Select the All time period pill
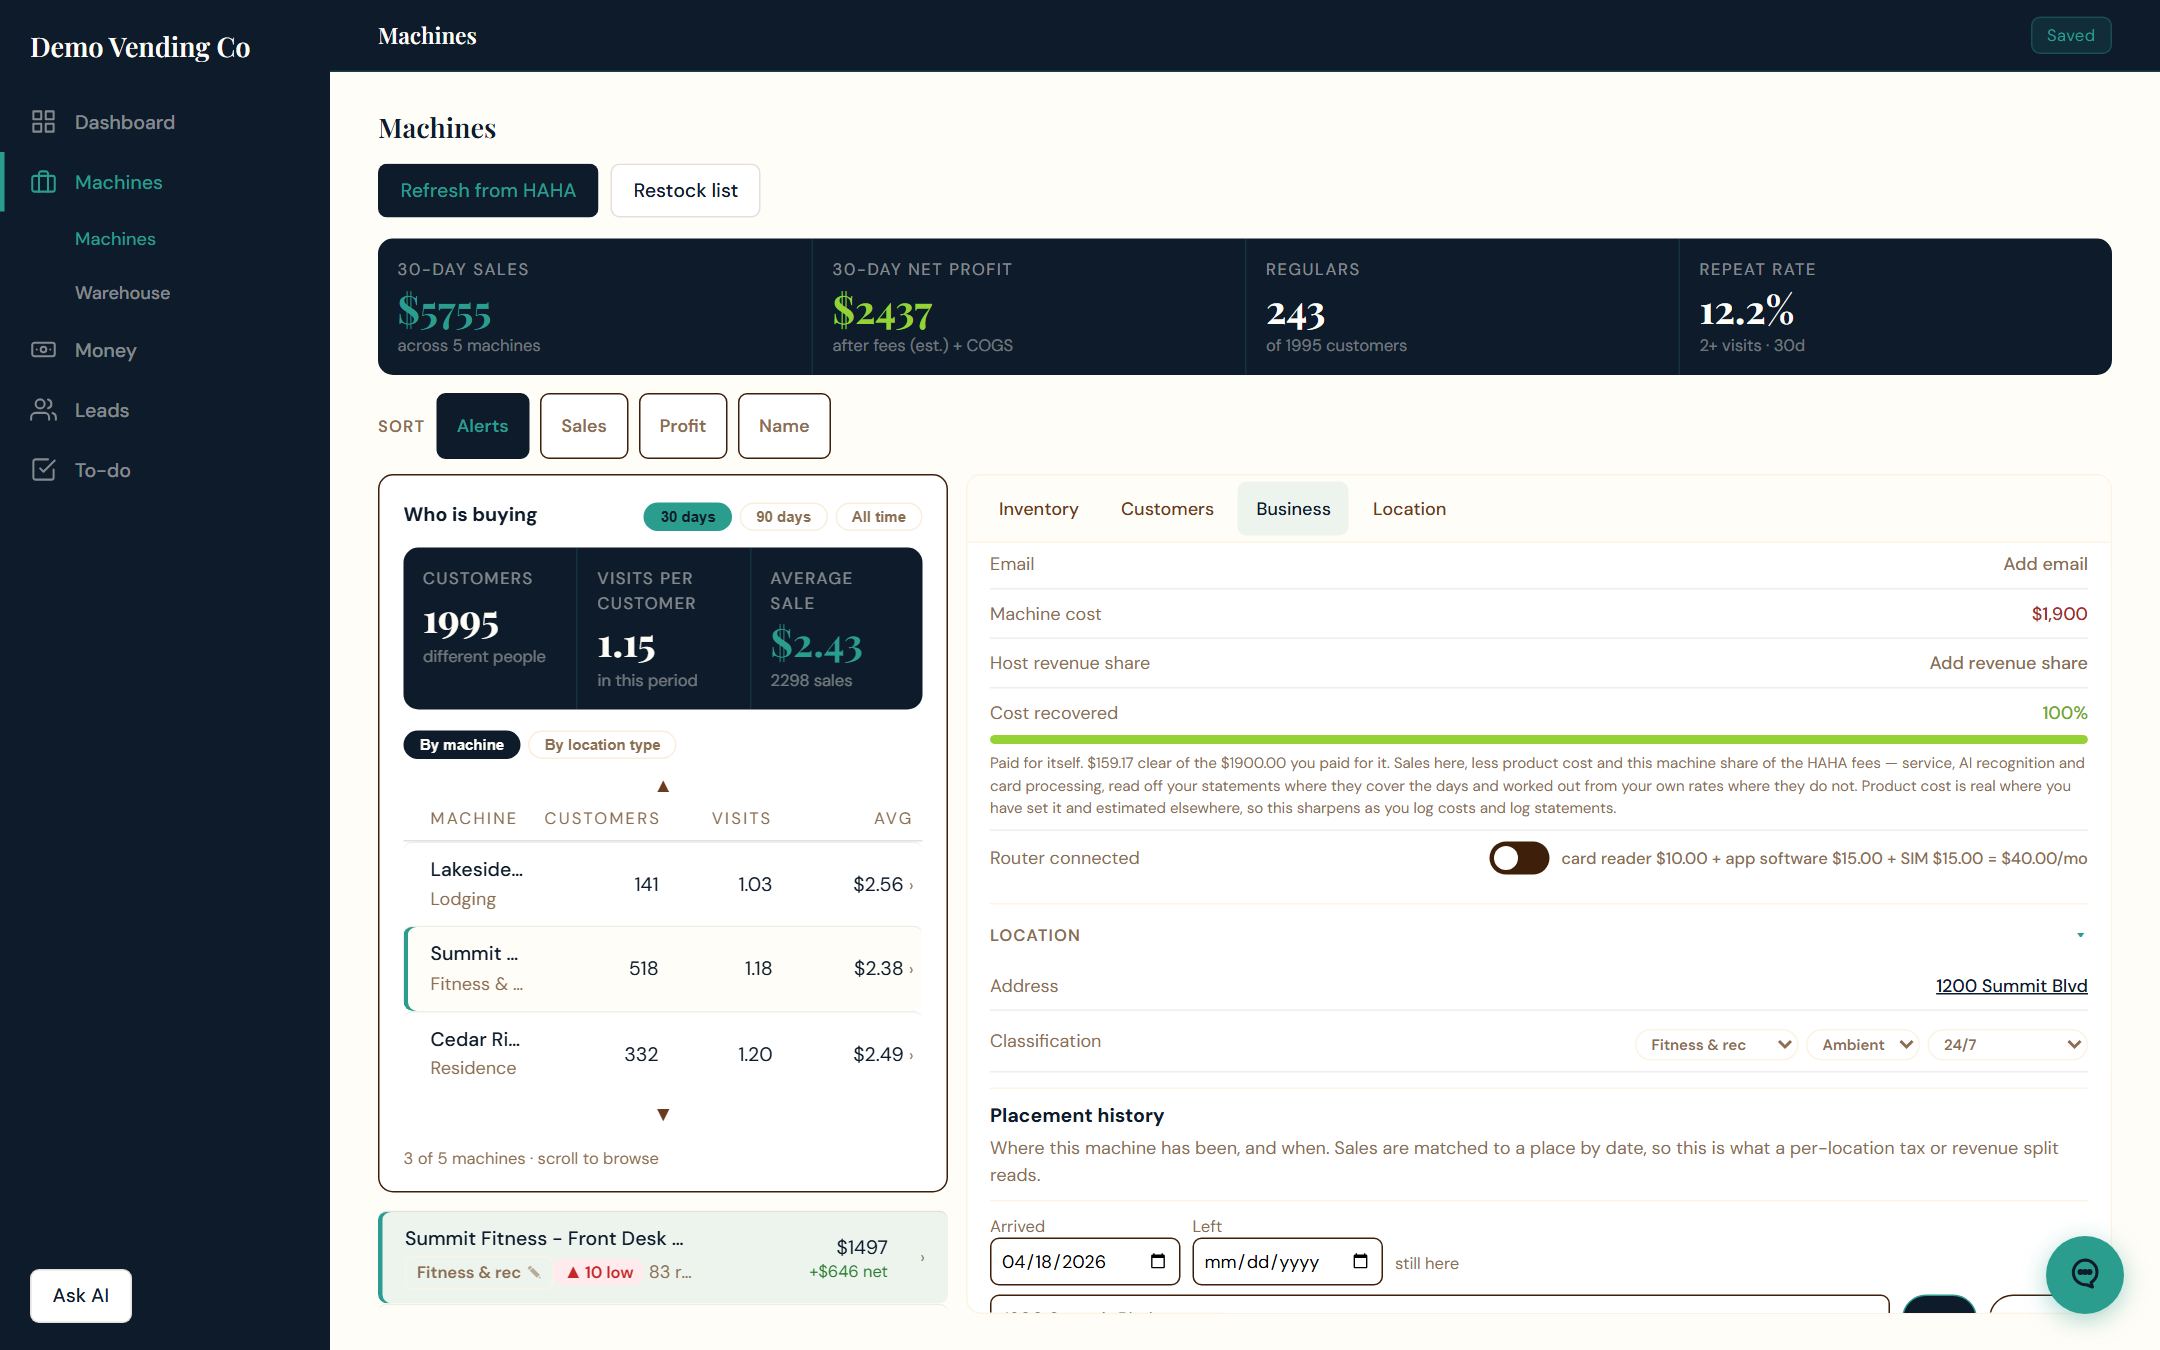 (x=878, y=516)
